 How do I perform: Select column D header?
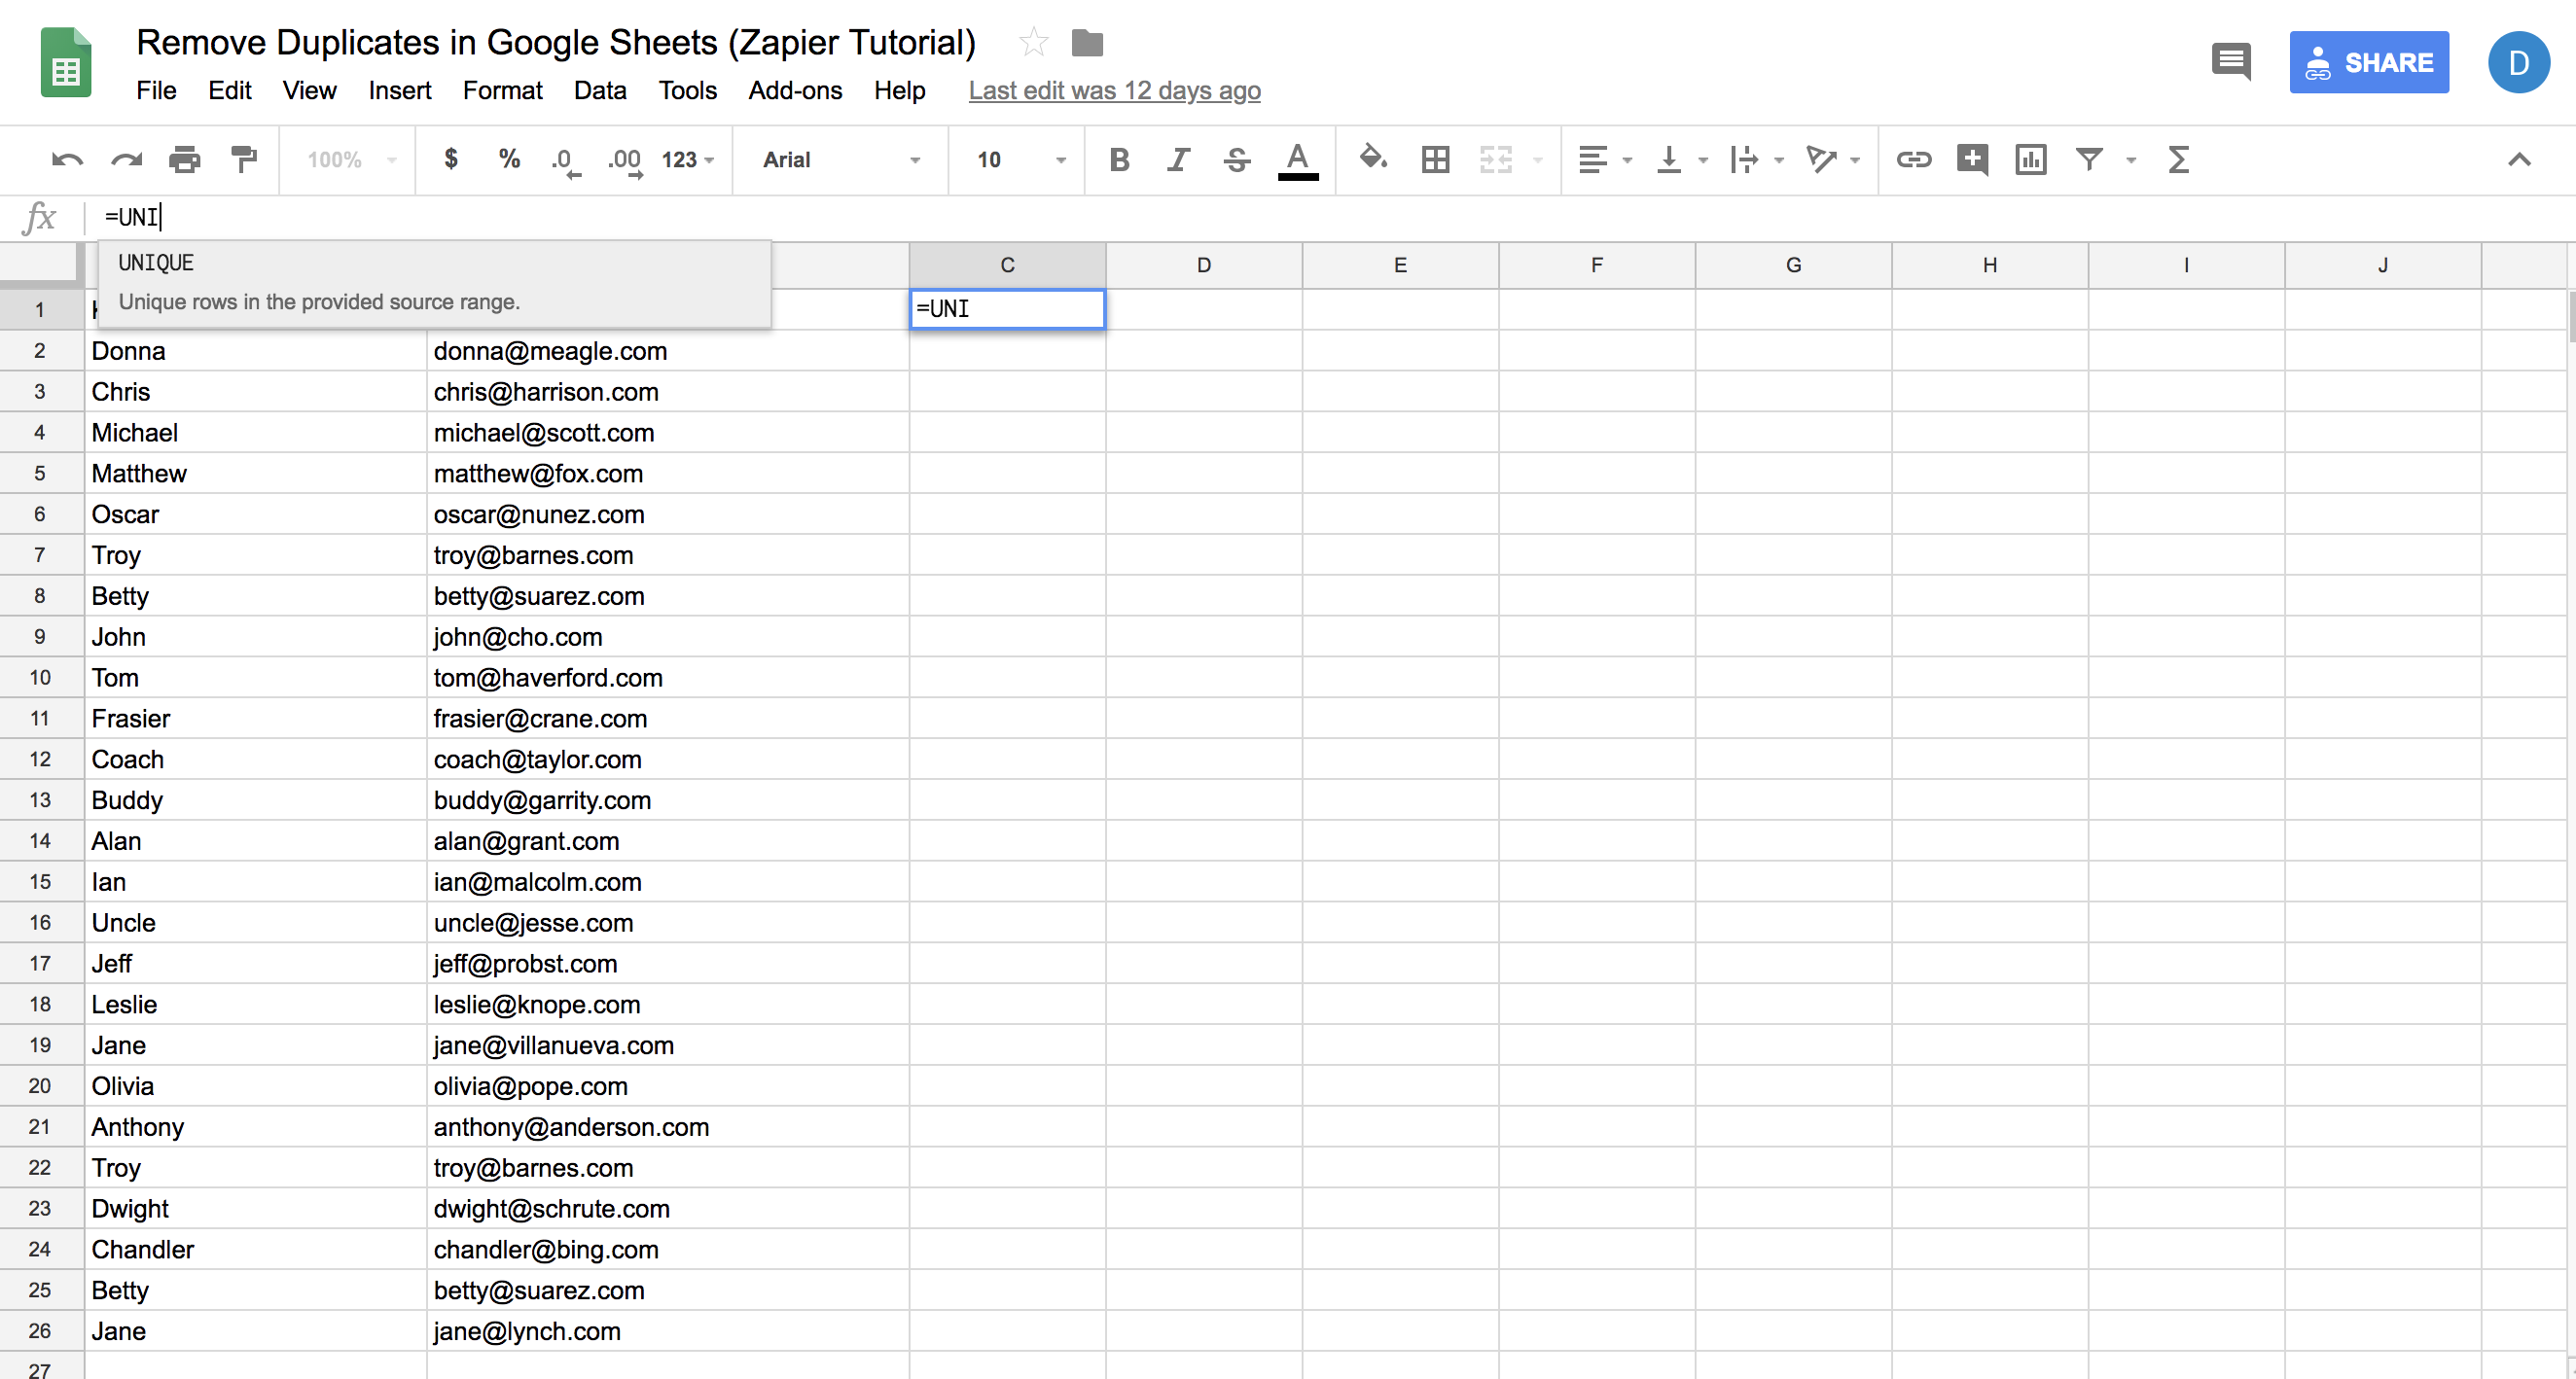[1204, 265]
